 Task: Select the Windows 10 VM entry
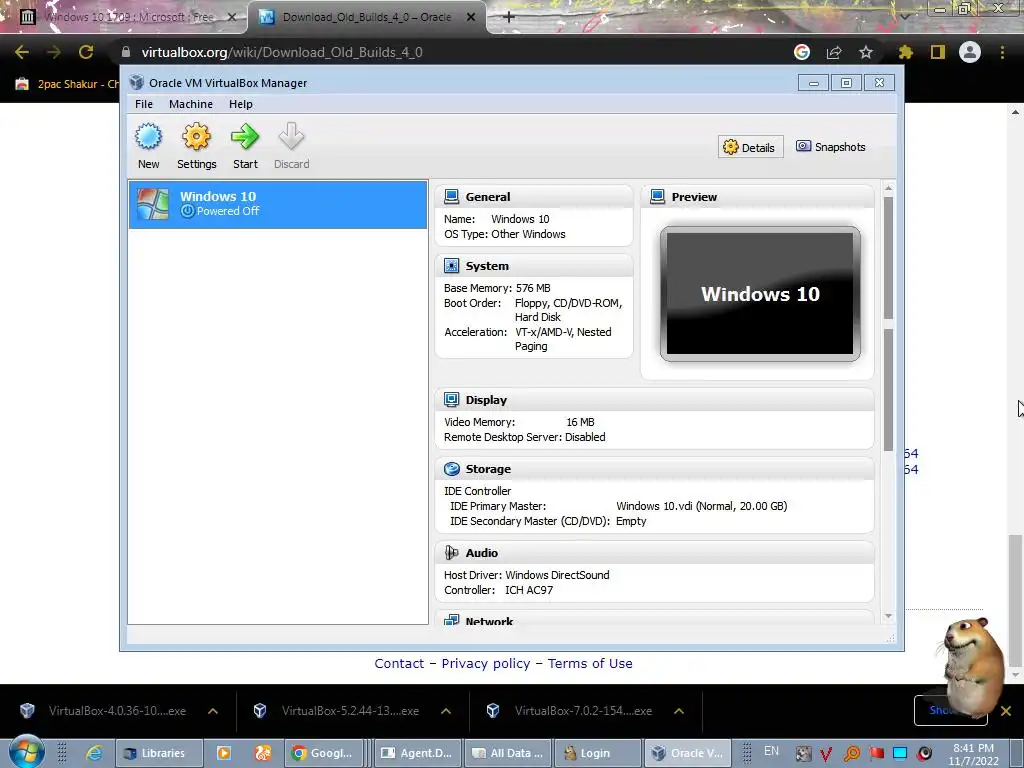point(278,204)
